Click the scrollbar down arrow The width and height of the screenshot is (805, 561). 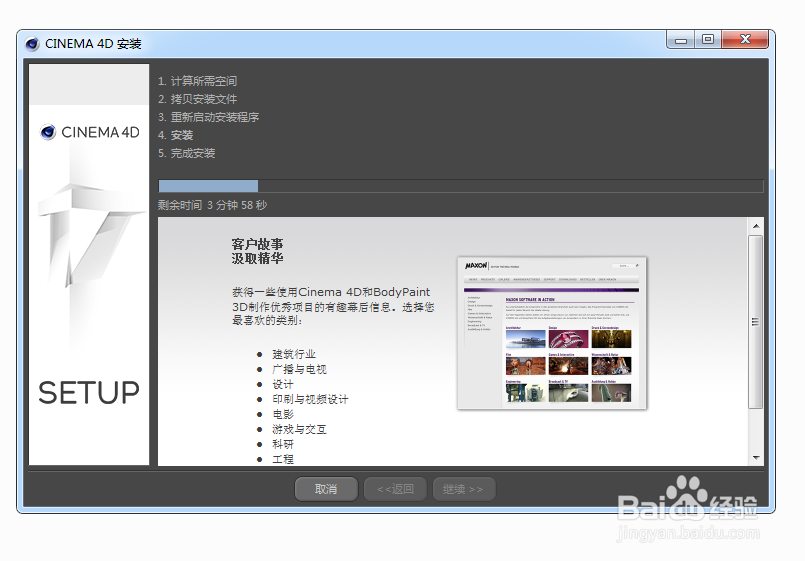tap(756, 457)
